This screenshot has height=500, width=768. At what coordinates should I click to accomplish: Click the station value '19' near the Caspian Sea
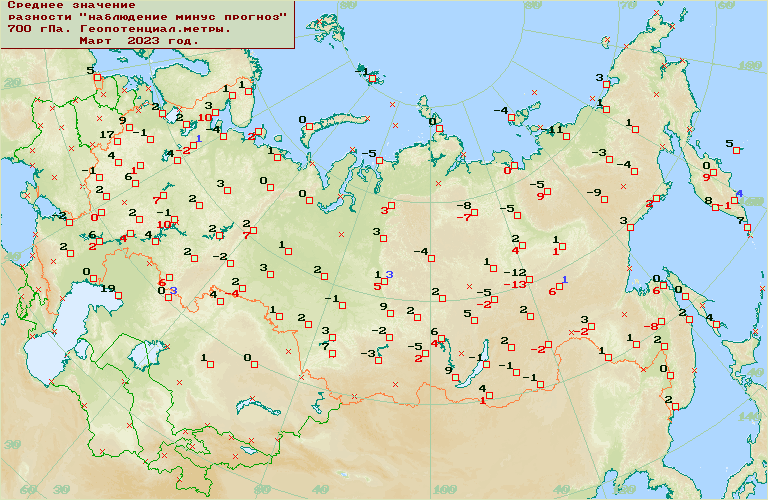(x=108, y=288)
